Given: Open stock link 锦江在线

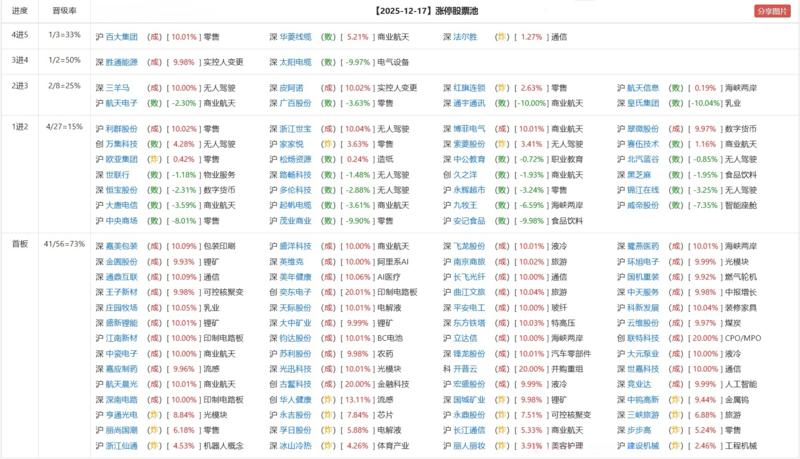Looking at the screenshot, I should 643,190.
